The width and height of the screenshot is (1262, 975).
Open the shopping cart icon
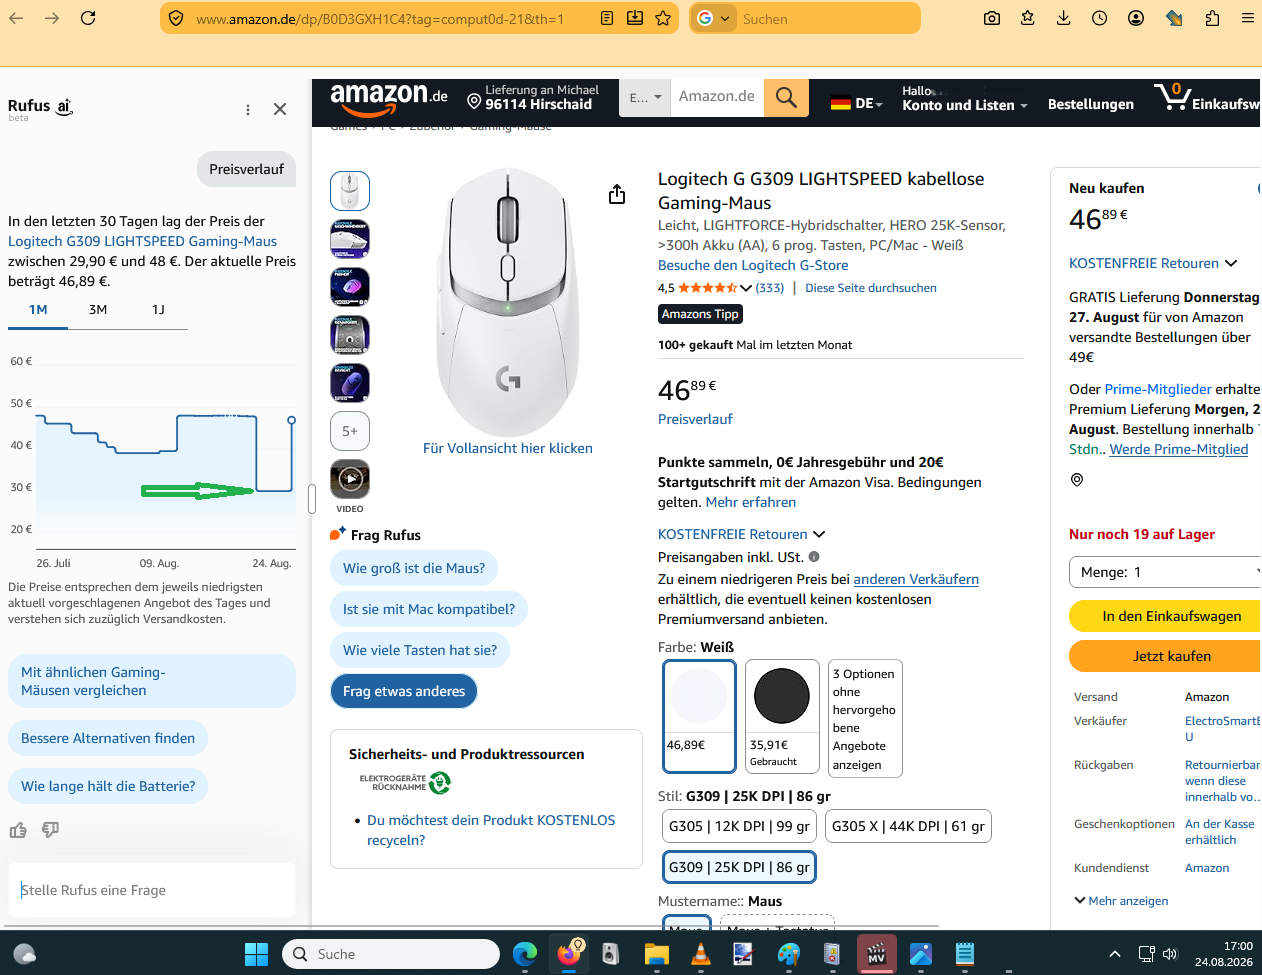point(1172,98)
